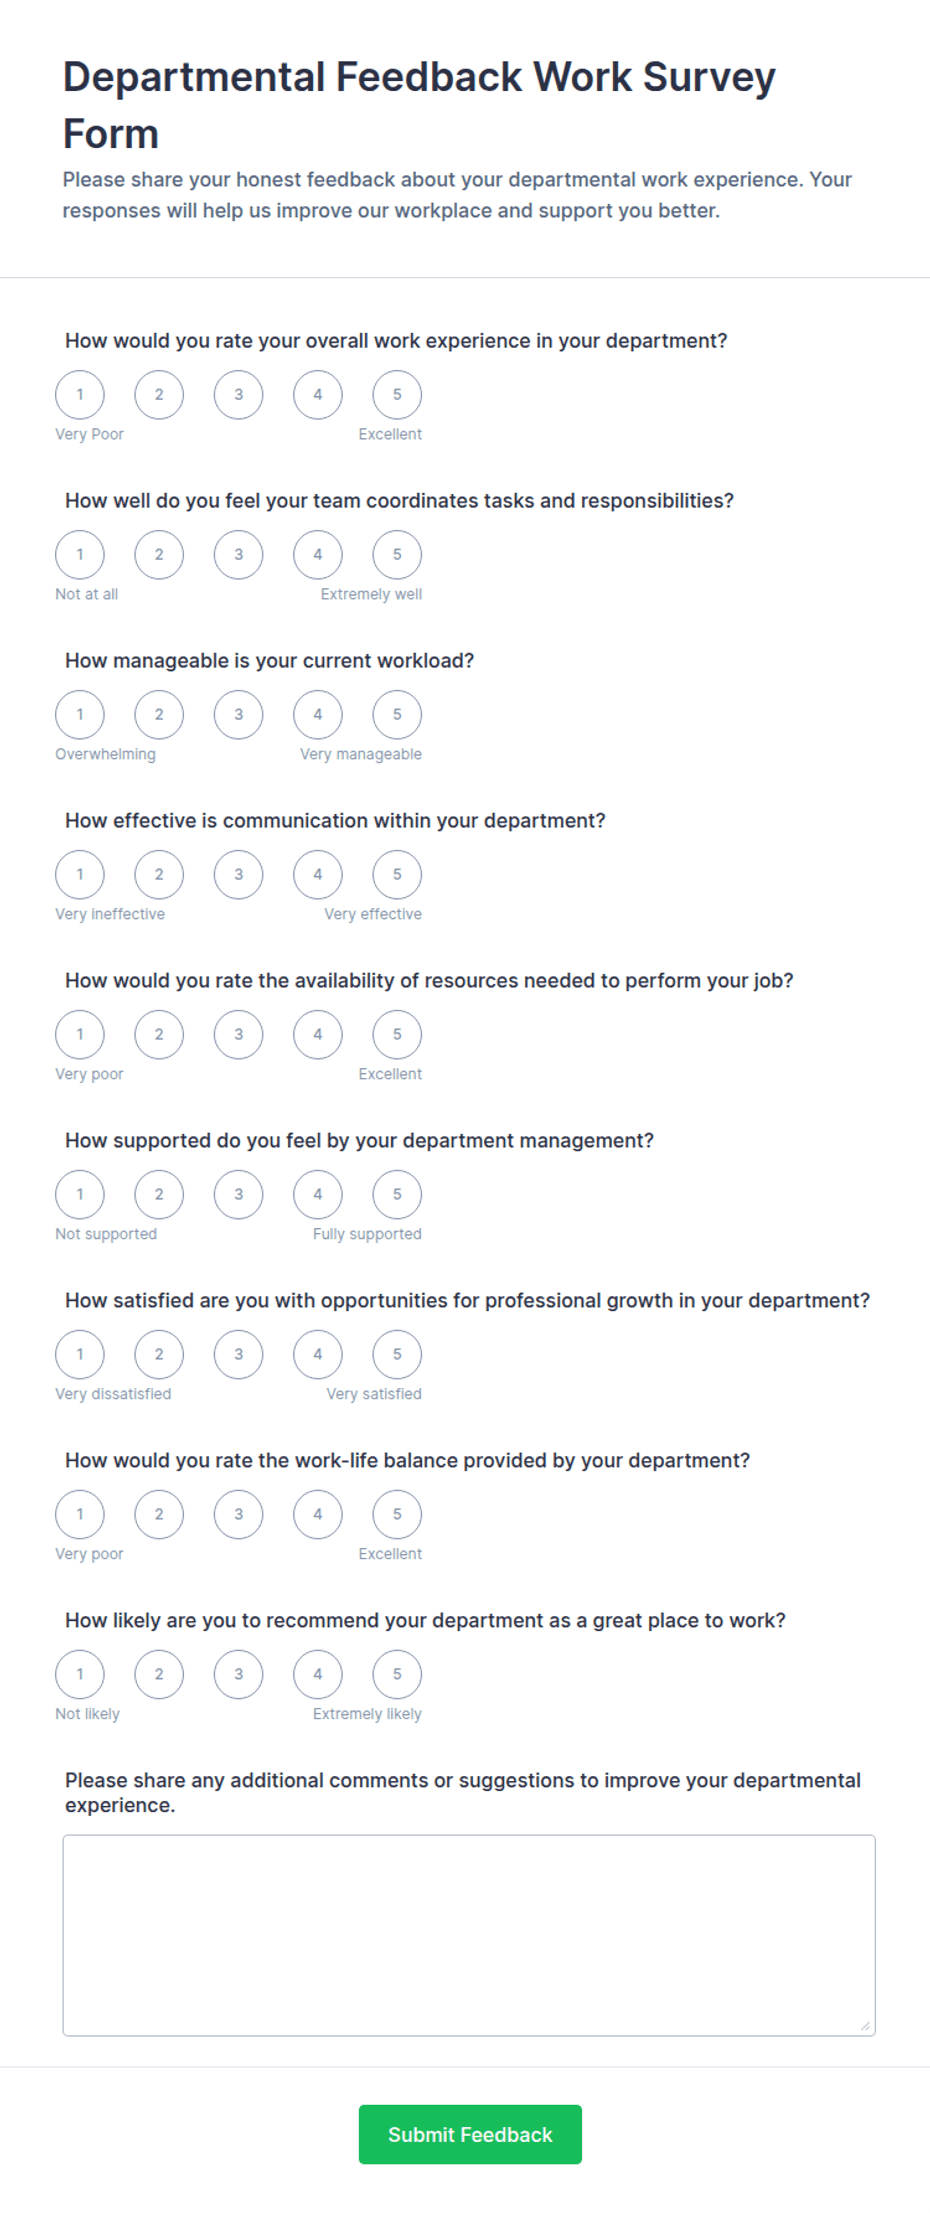Image resolution: width=930 pixels, height=2213 pixels.
Task: Rate current workload manageability as 2
Action: click(x=159, y=714)
